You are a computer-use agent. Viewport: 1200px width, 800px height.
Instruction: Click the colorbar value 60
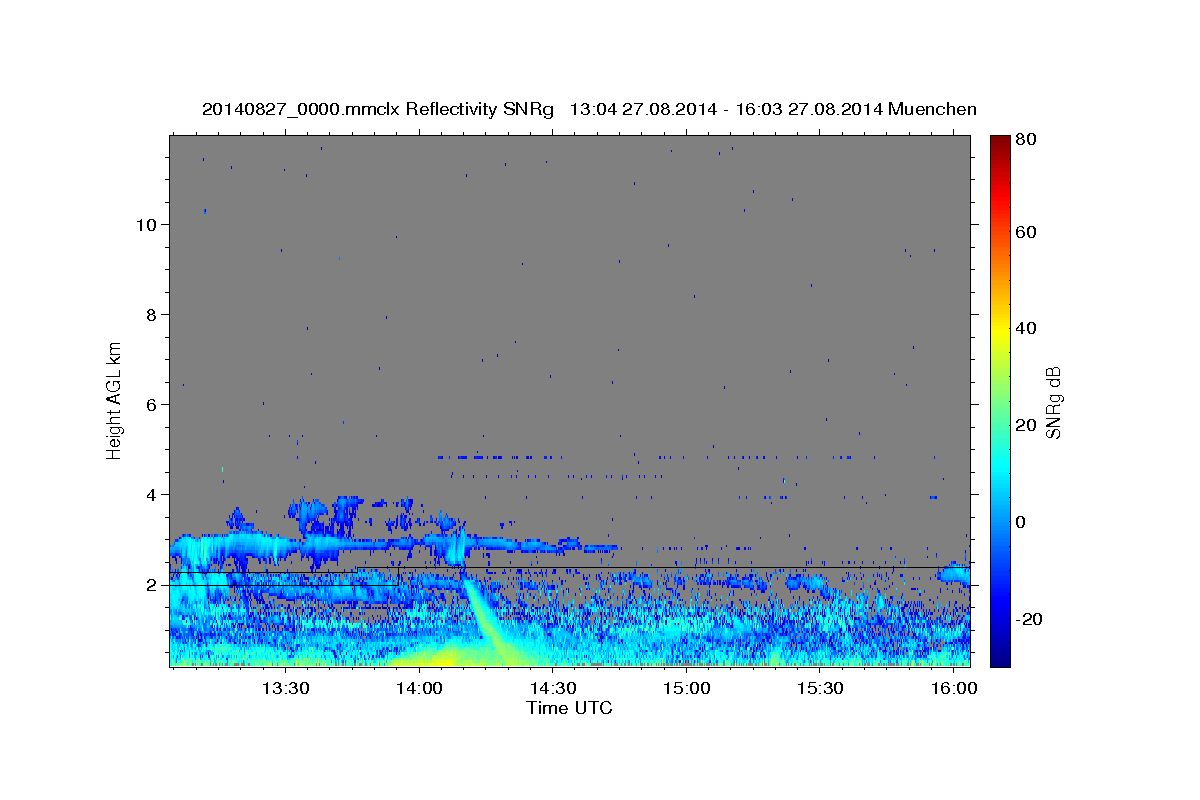tap(1027, 232)
